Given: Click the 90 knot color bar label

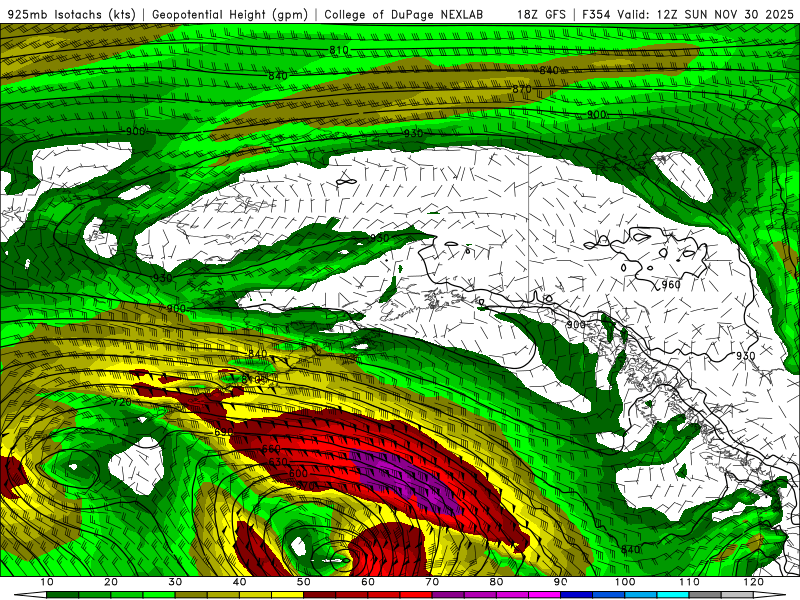Looking at the screenshot, I should click(561, 582).
